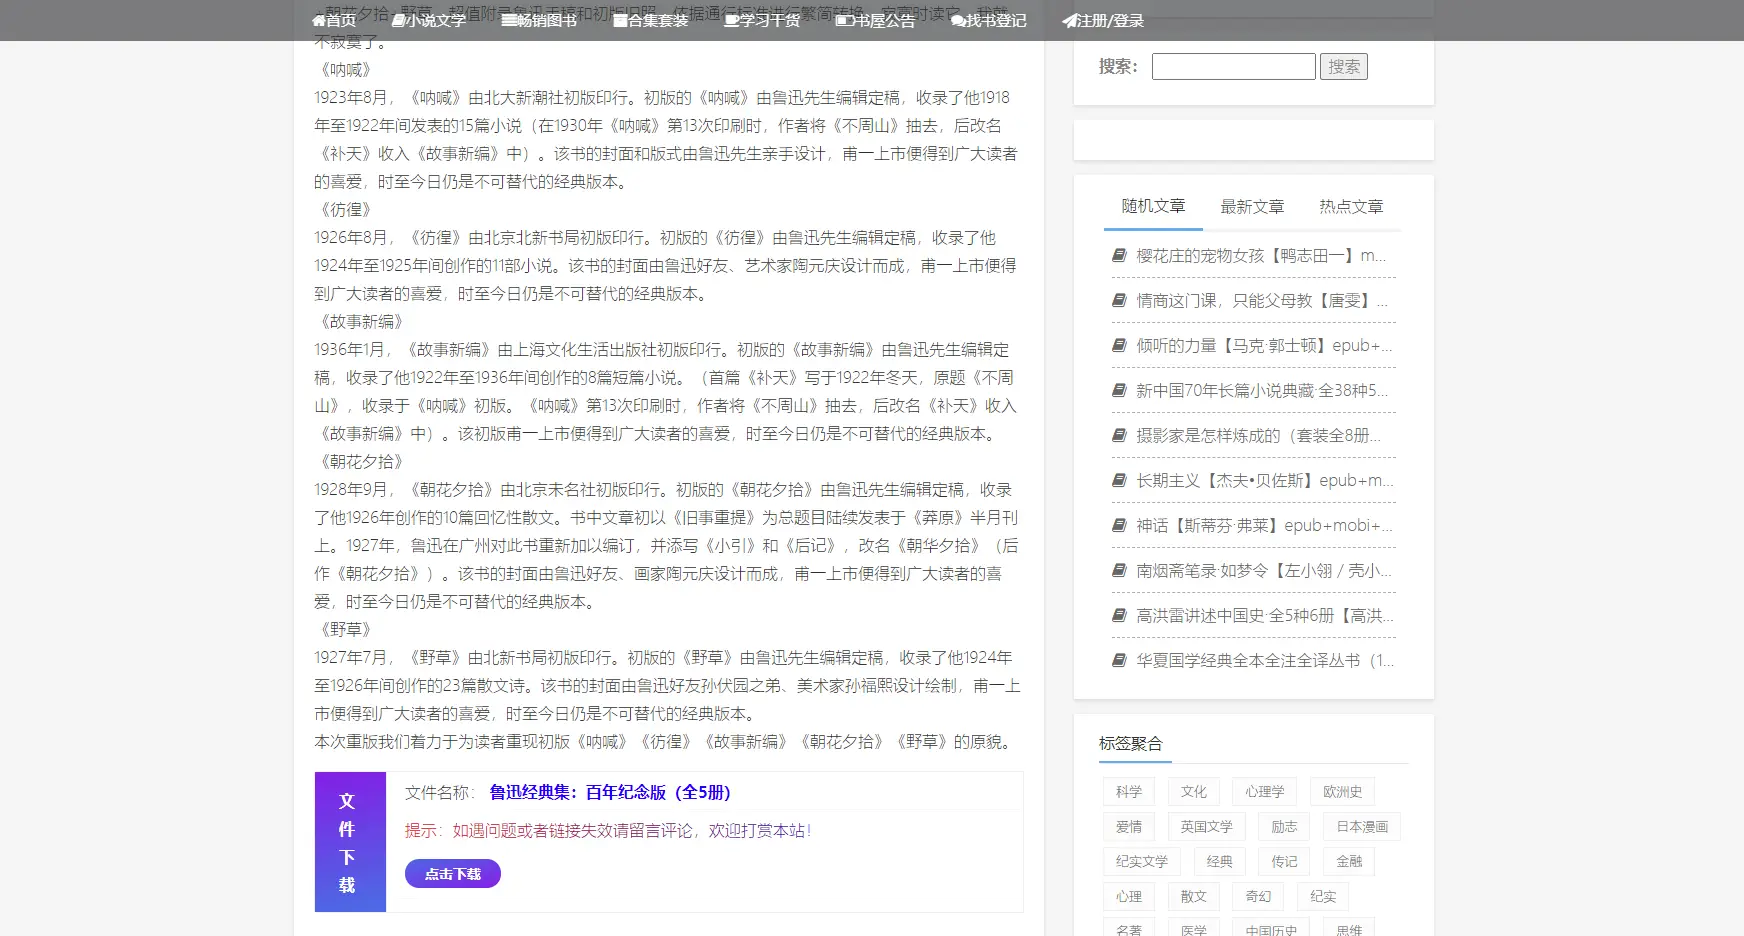
Task: Click book icon beside 情商这门课 article
Action: (1119, 300)
